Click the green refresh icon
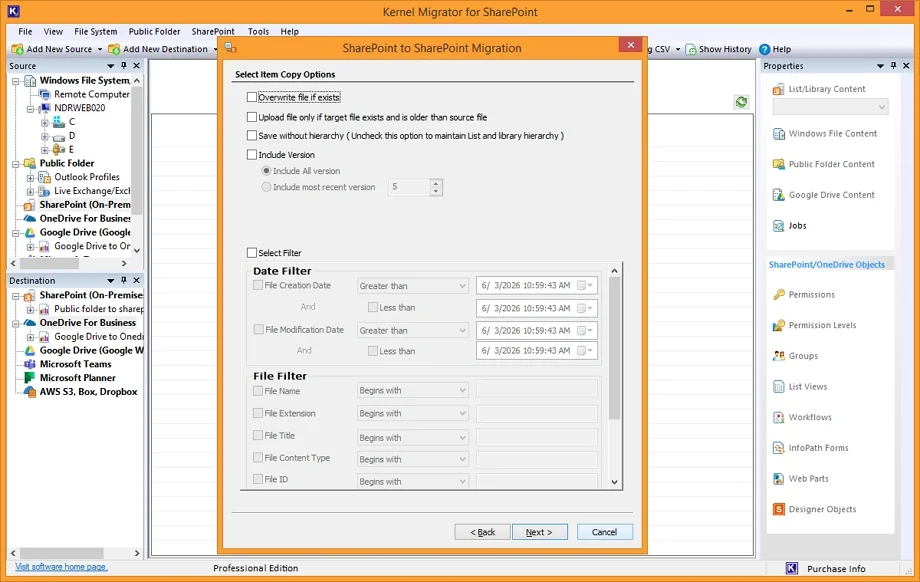Image resolution: width=920 pixels, height=582 pixels. click(741, 102)
